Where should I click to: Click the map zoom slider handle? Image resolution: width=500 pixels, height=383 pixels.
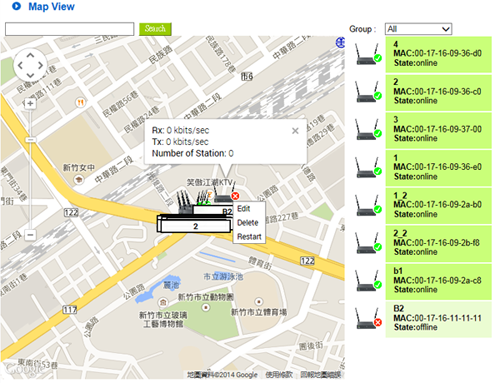point(30,140)
